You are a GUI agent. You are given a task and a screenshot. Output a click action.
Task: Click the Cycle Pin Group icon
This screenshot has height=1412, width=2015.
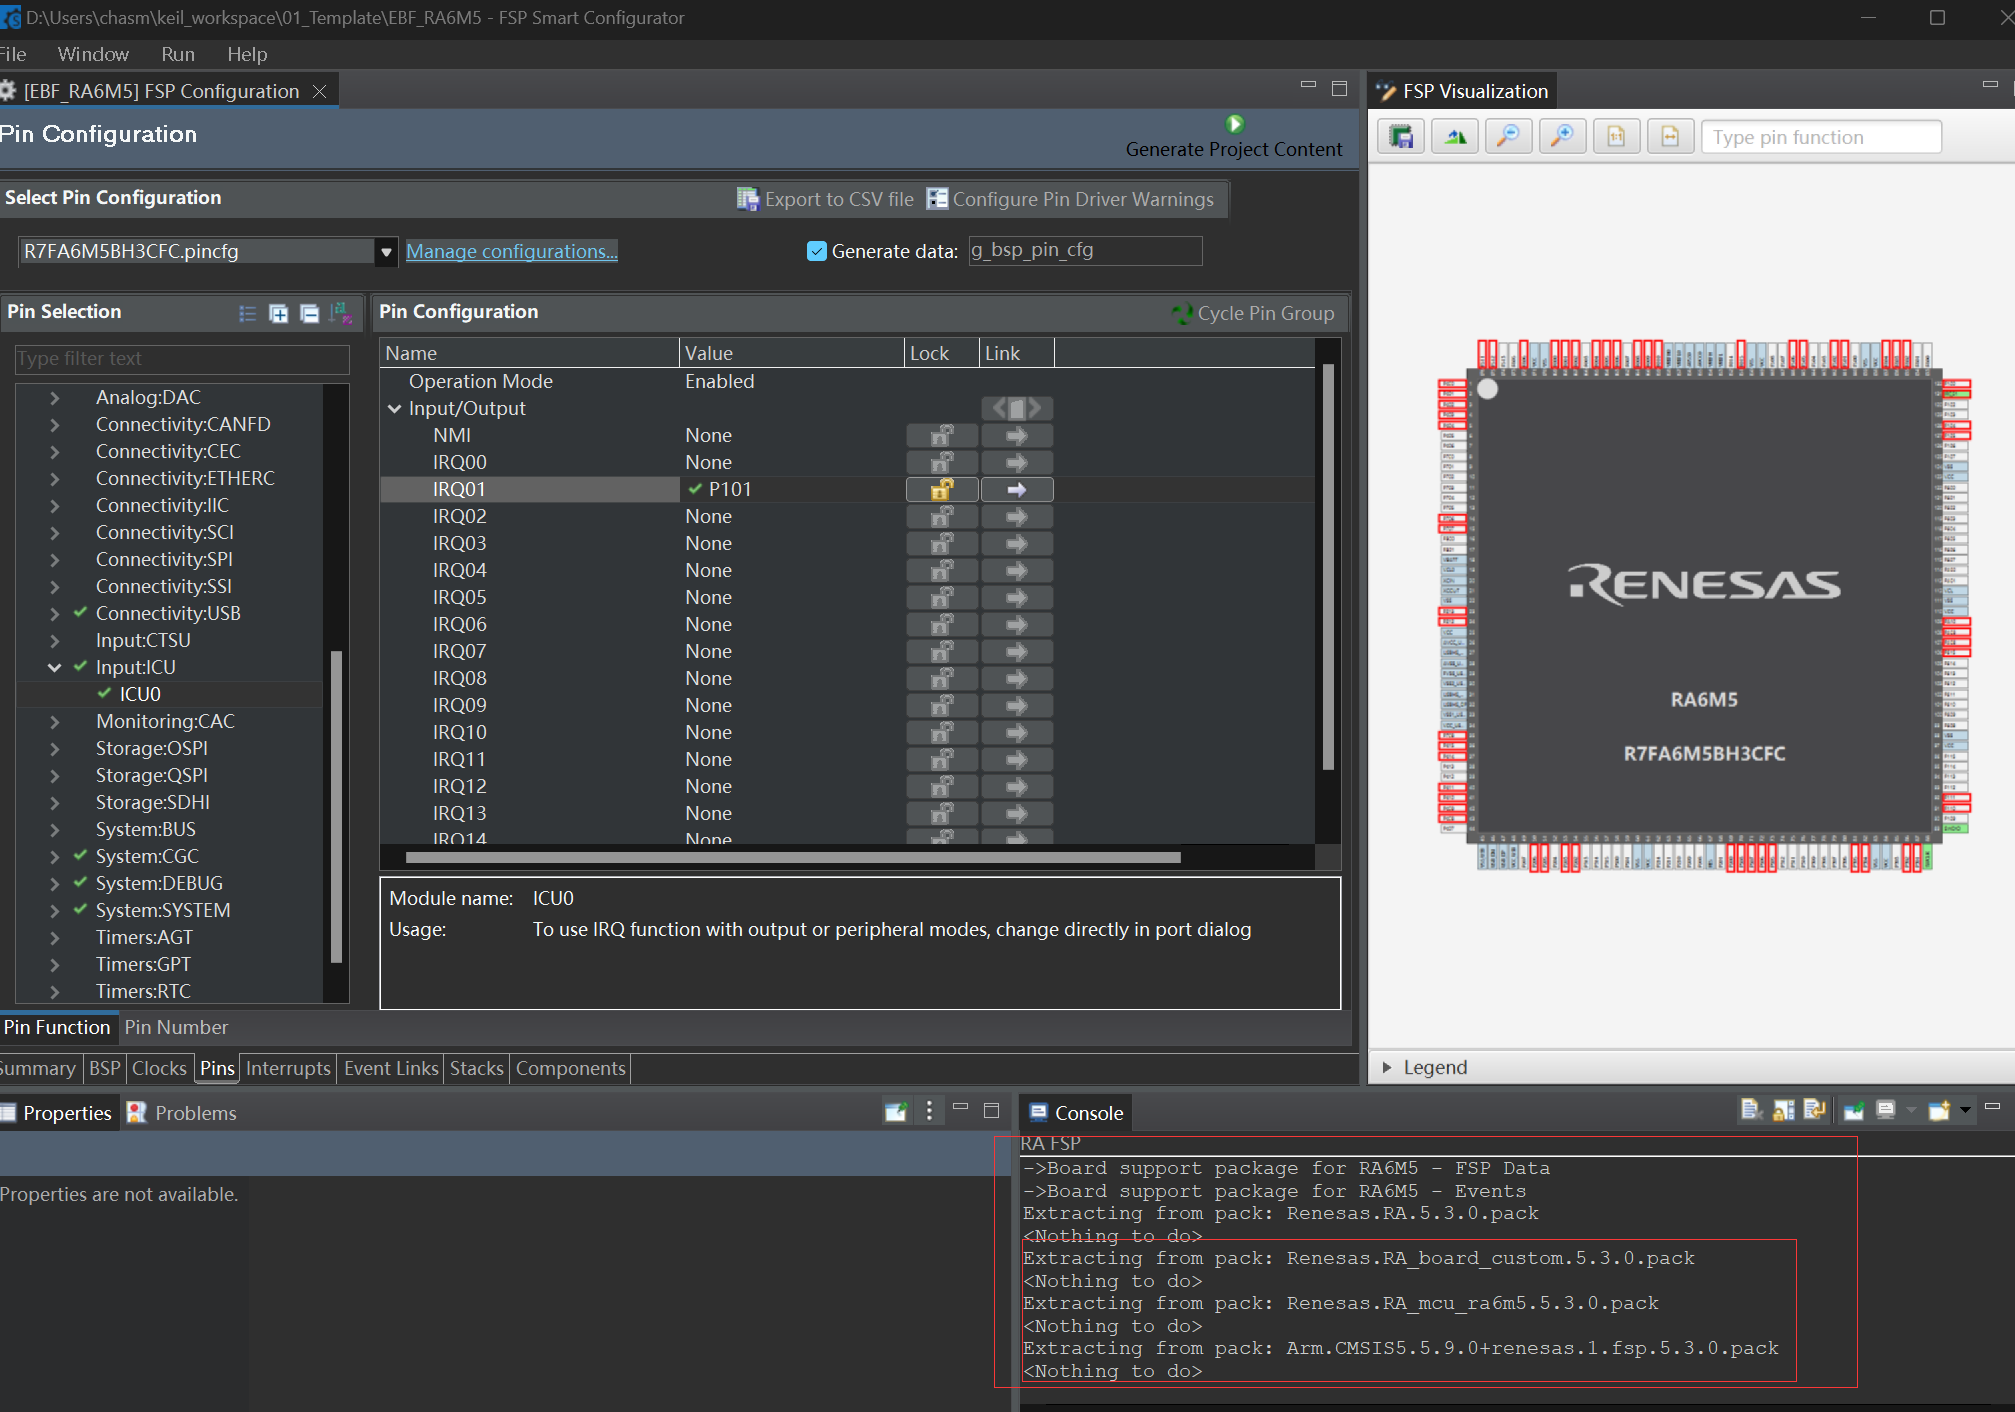pos(1183,314)
